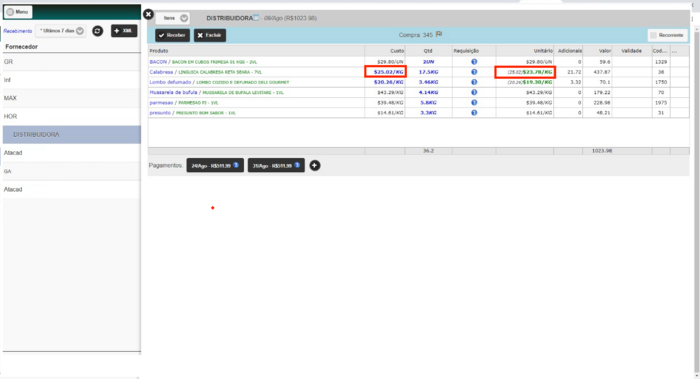Click Calabresa cost $25.02/KG
The height and width of the screenshot is (379, 700).
click(x=388, y=72)
